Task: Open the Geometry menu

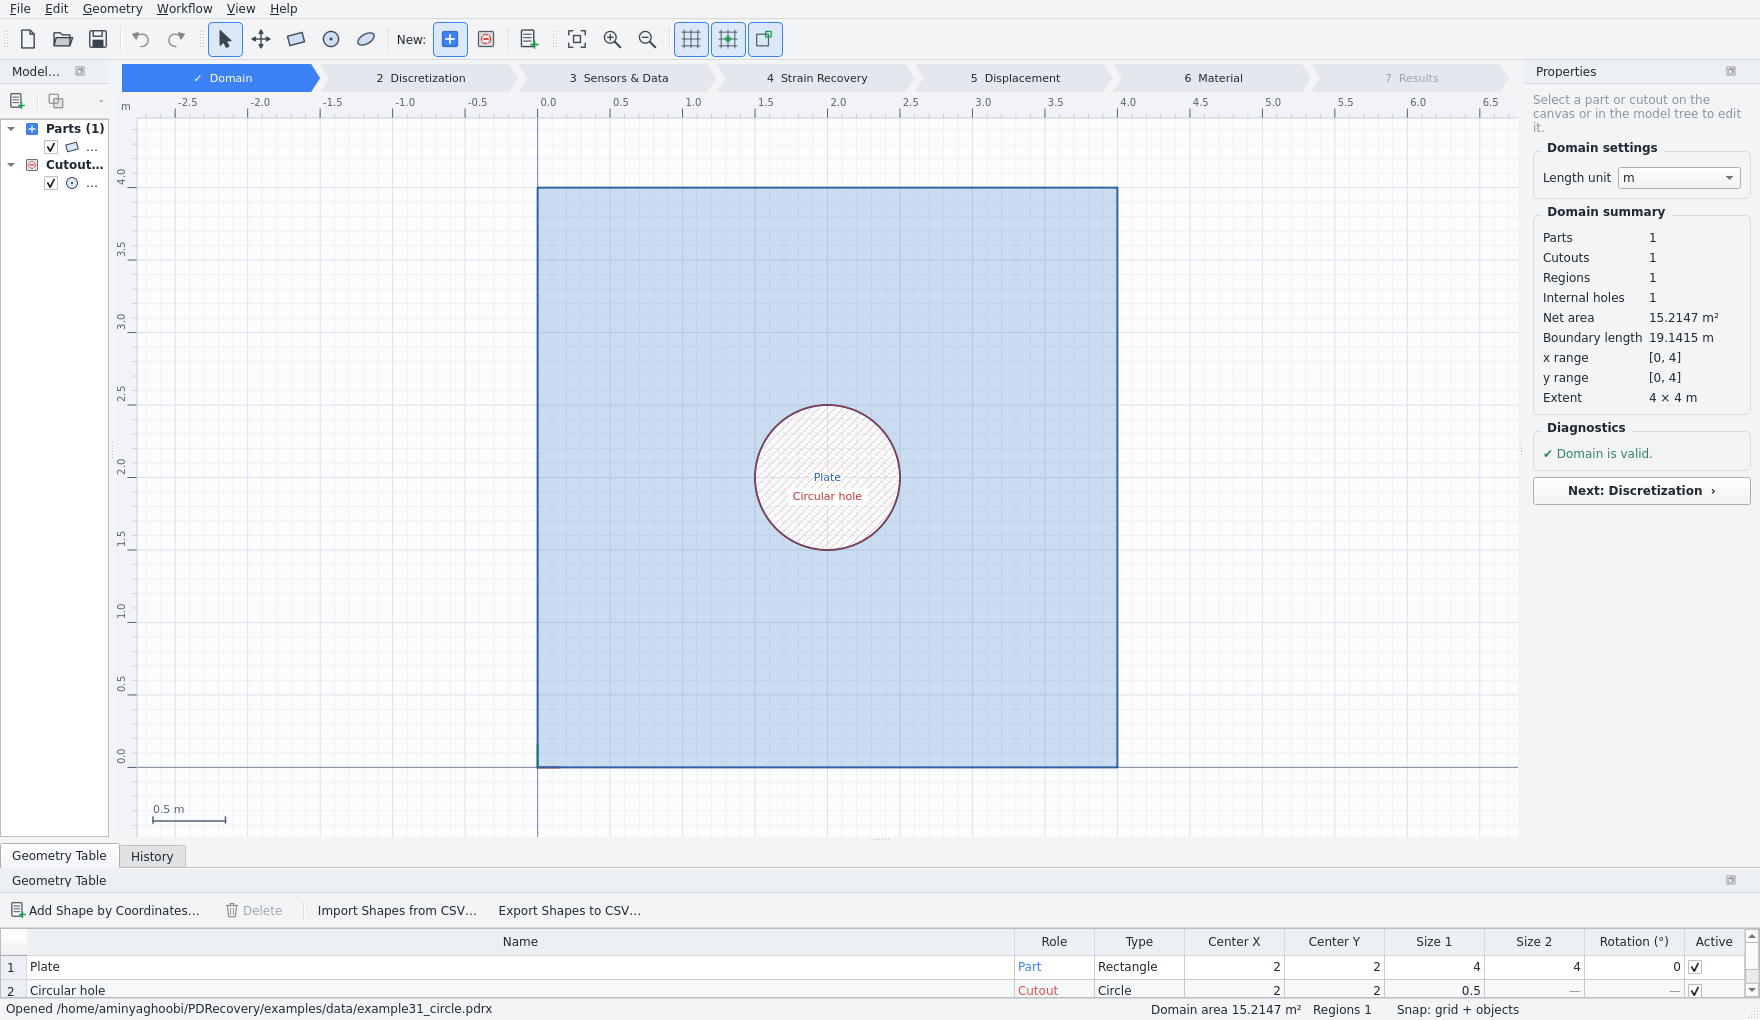Action: pos(113,9)
